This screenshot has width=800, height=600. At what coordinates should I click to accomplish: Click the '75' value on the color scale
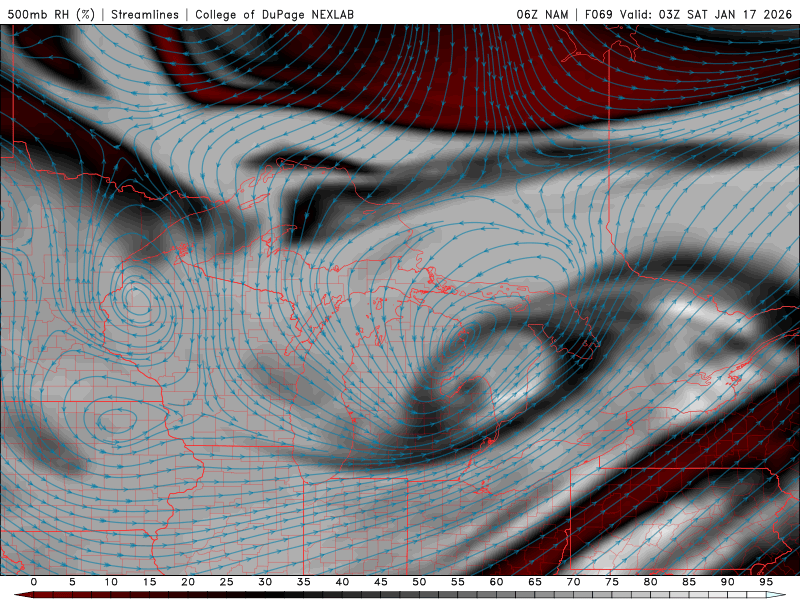[612, 582]
